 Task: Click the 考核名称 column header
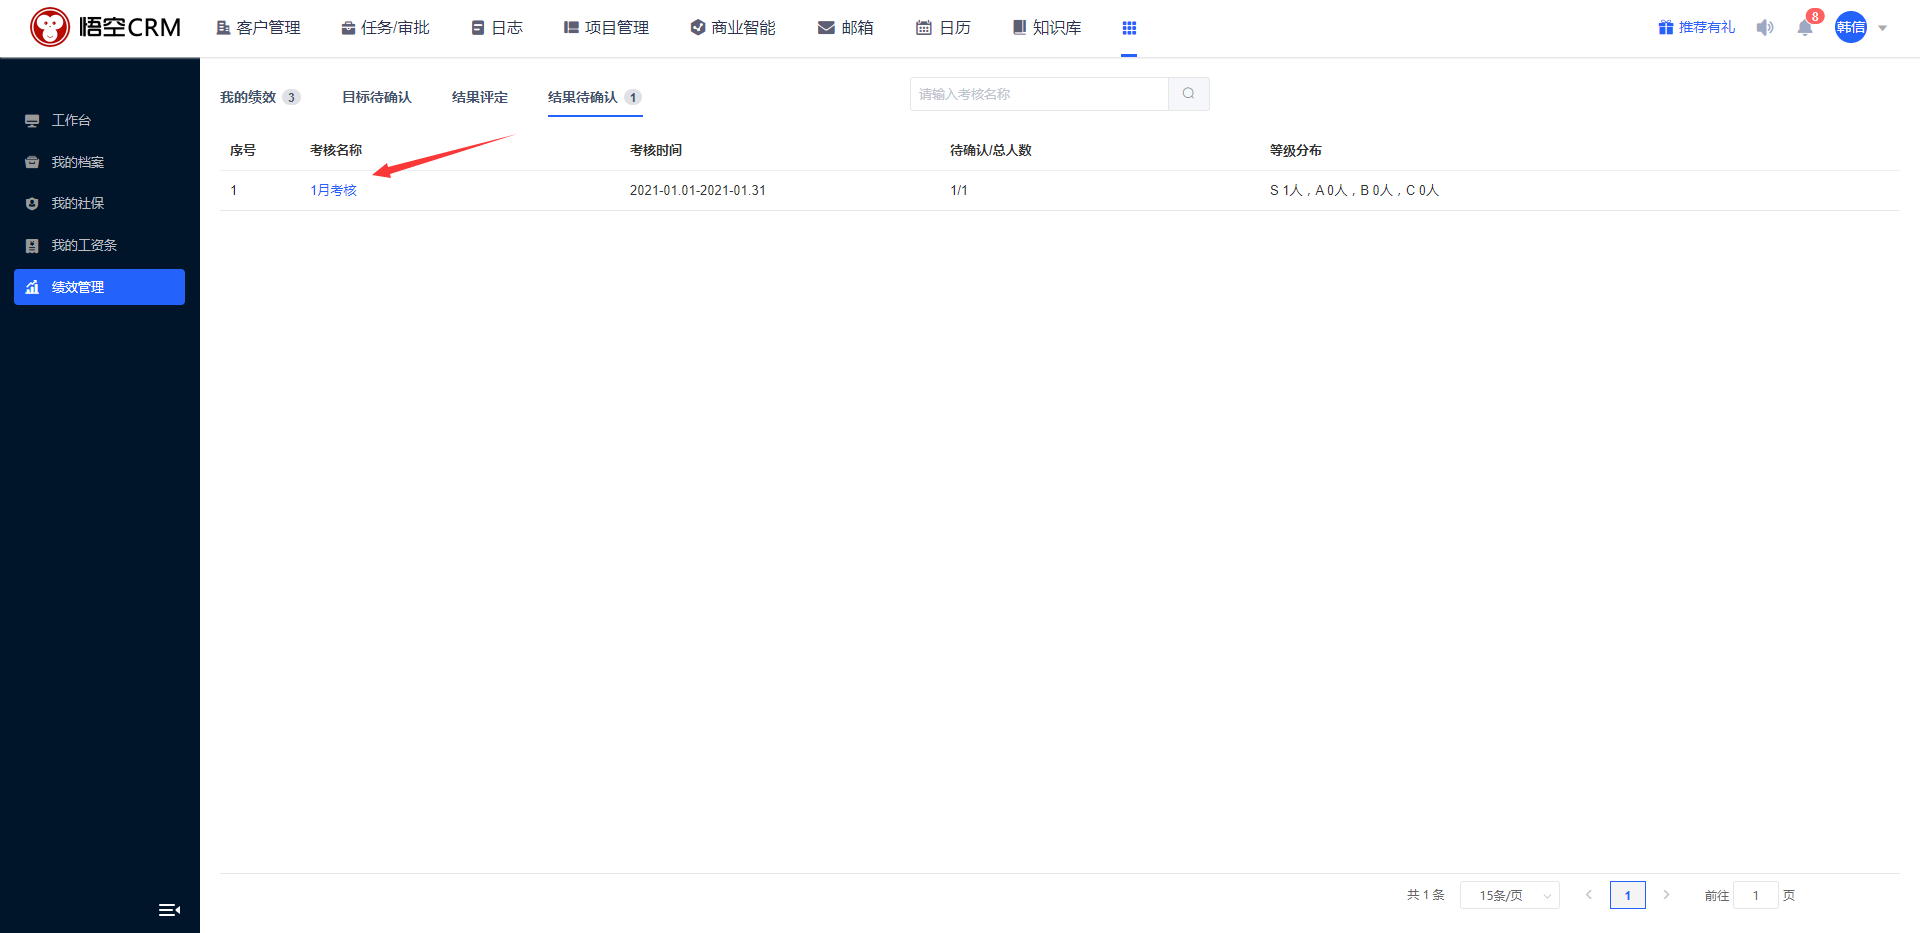click(x=336, y=150)
